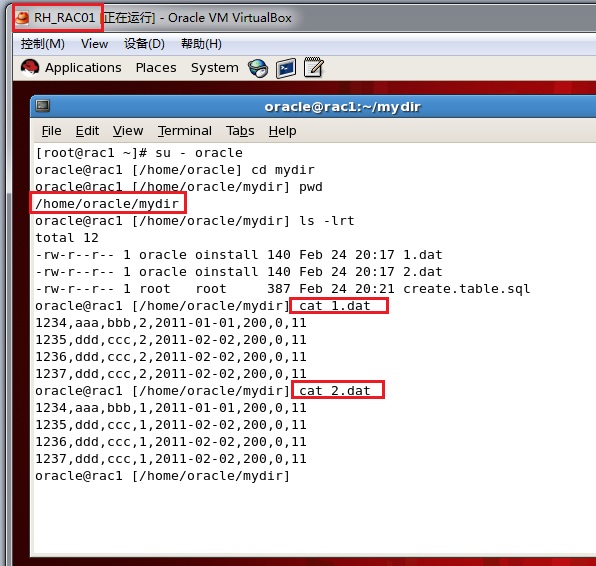Open the Places menu
The image size is (596, 566).
[x=156, y=68]
